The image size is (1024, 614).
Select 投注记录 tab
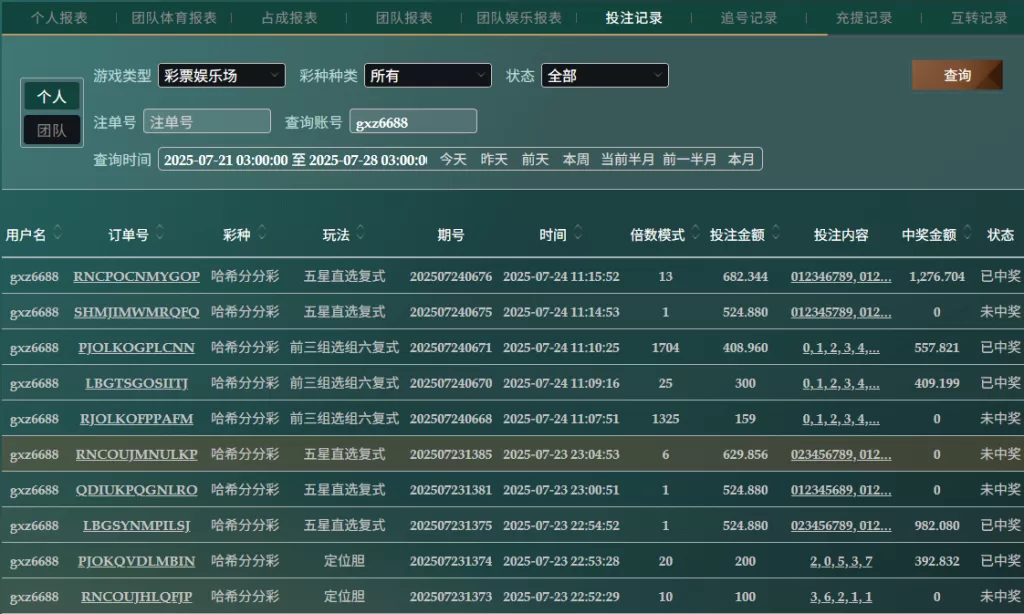[634, 18]
